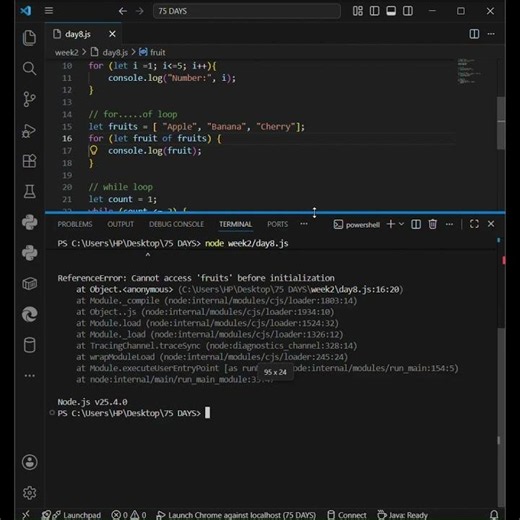Viewport: 520px width, 520px height.
Task: Open the container box icon view
Action: tap(29, 284)
